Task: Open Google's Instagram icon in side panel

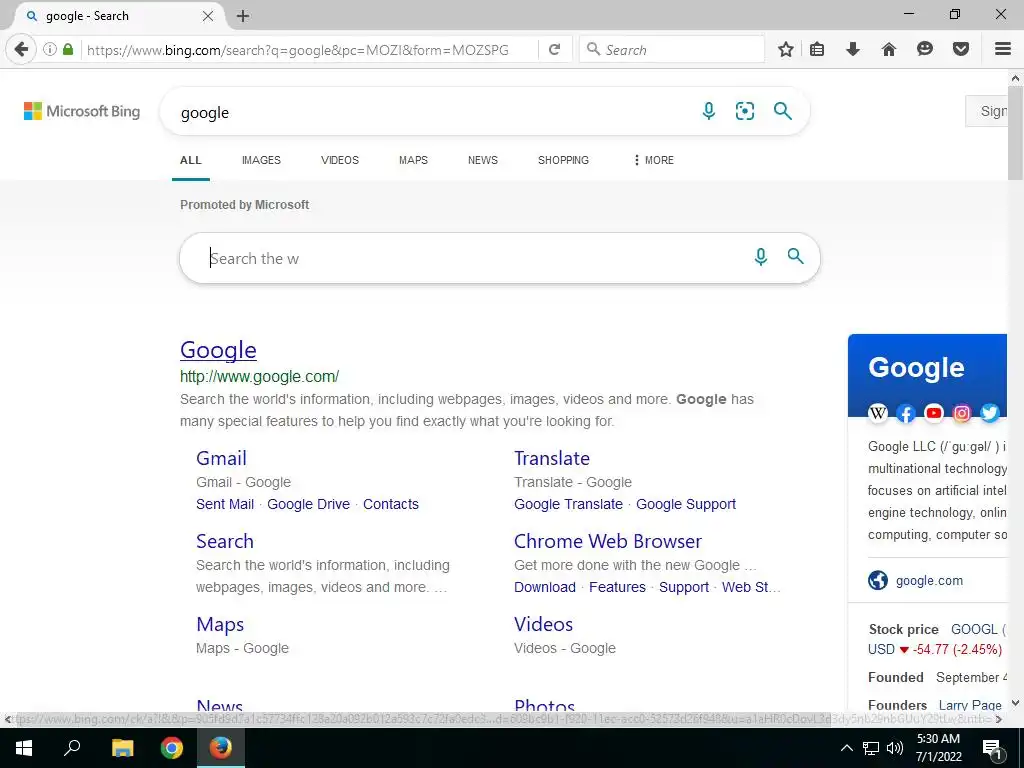Action: coord(962,413)
